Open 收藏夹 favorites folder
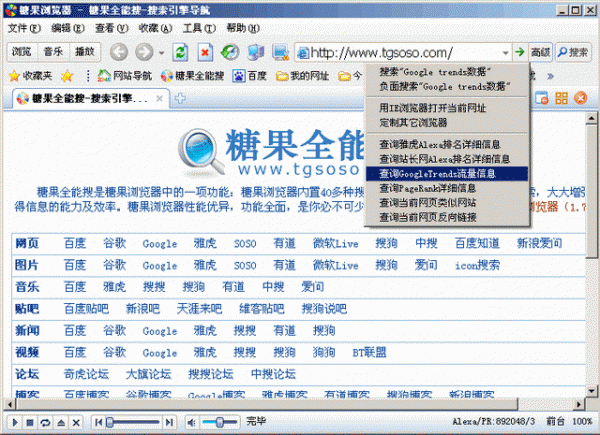This screenshot has height=435, width=600. pos(31,76)
